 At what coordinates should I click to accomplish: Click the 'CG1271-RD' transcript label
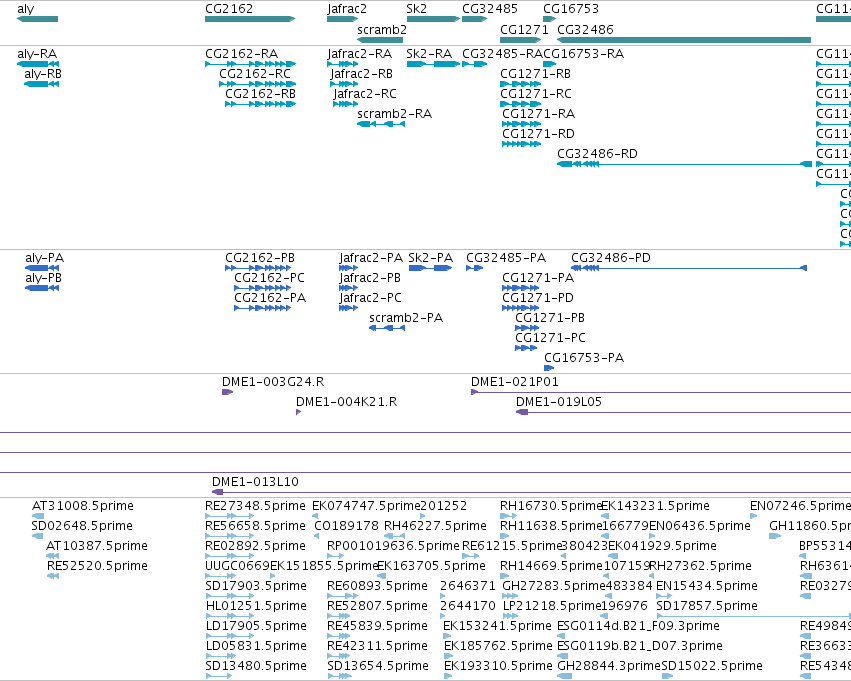point(538,134)
